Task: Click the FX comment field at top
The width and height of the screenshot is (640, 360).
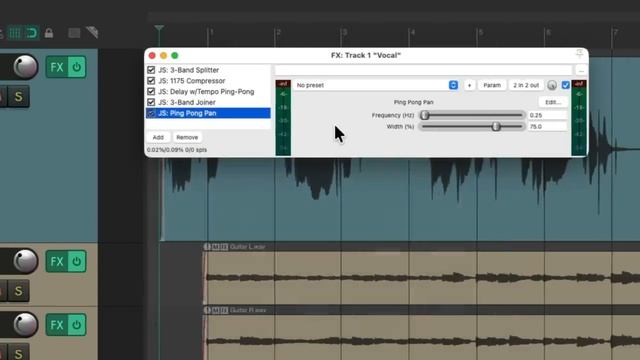Action: 424,70
